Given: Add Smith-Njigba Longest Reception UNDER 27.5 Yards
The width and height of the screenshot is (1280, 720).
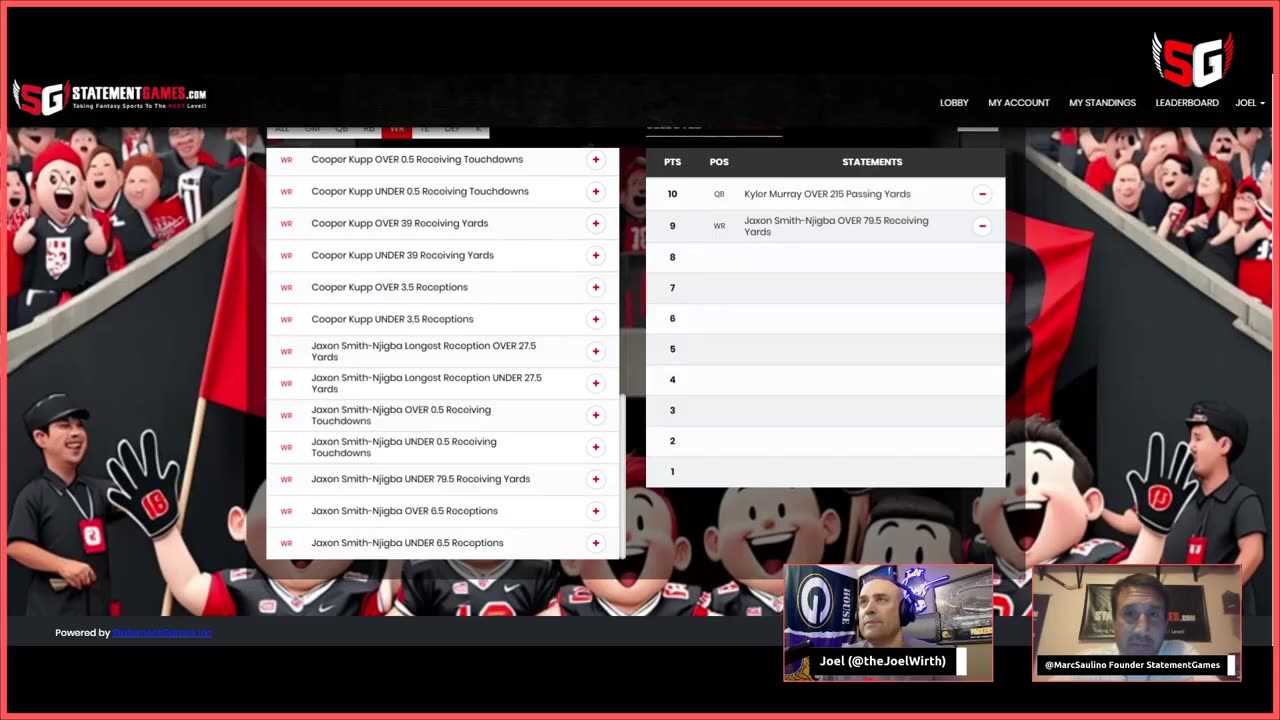Looking at the screenshot, I should click(x=596, y=384).
